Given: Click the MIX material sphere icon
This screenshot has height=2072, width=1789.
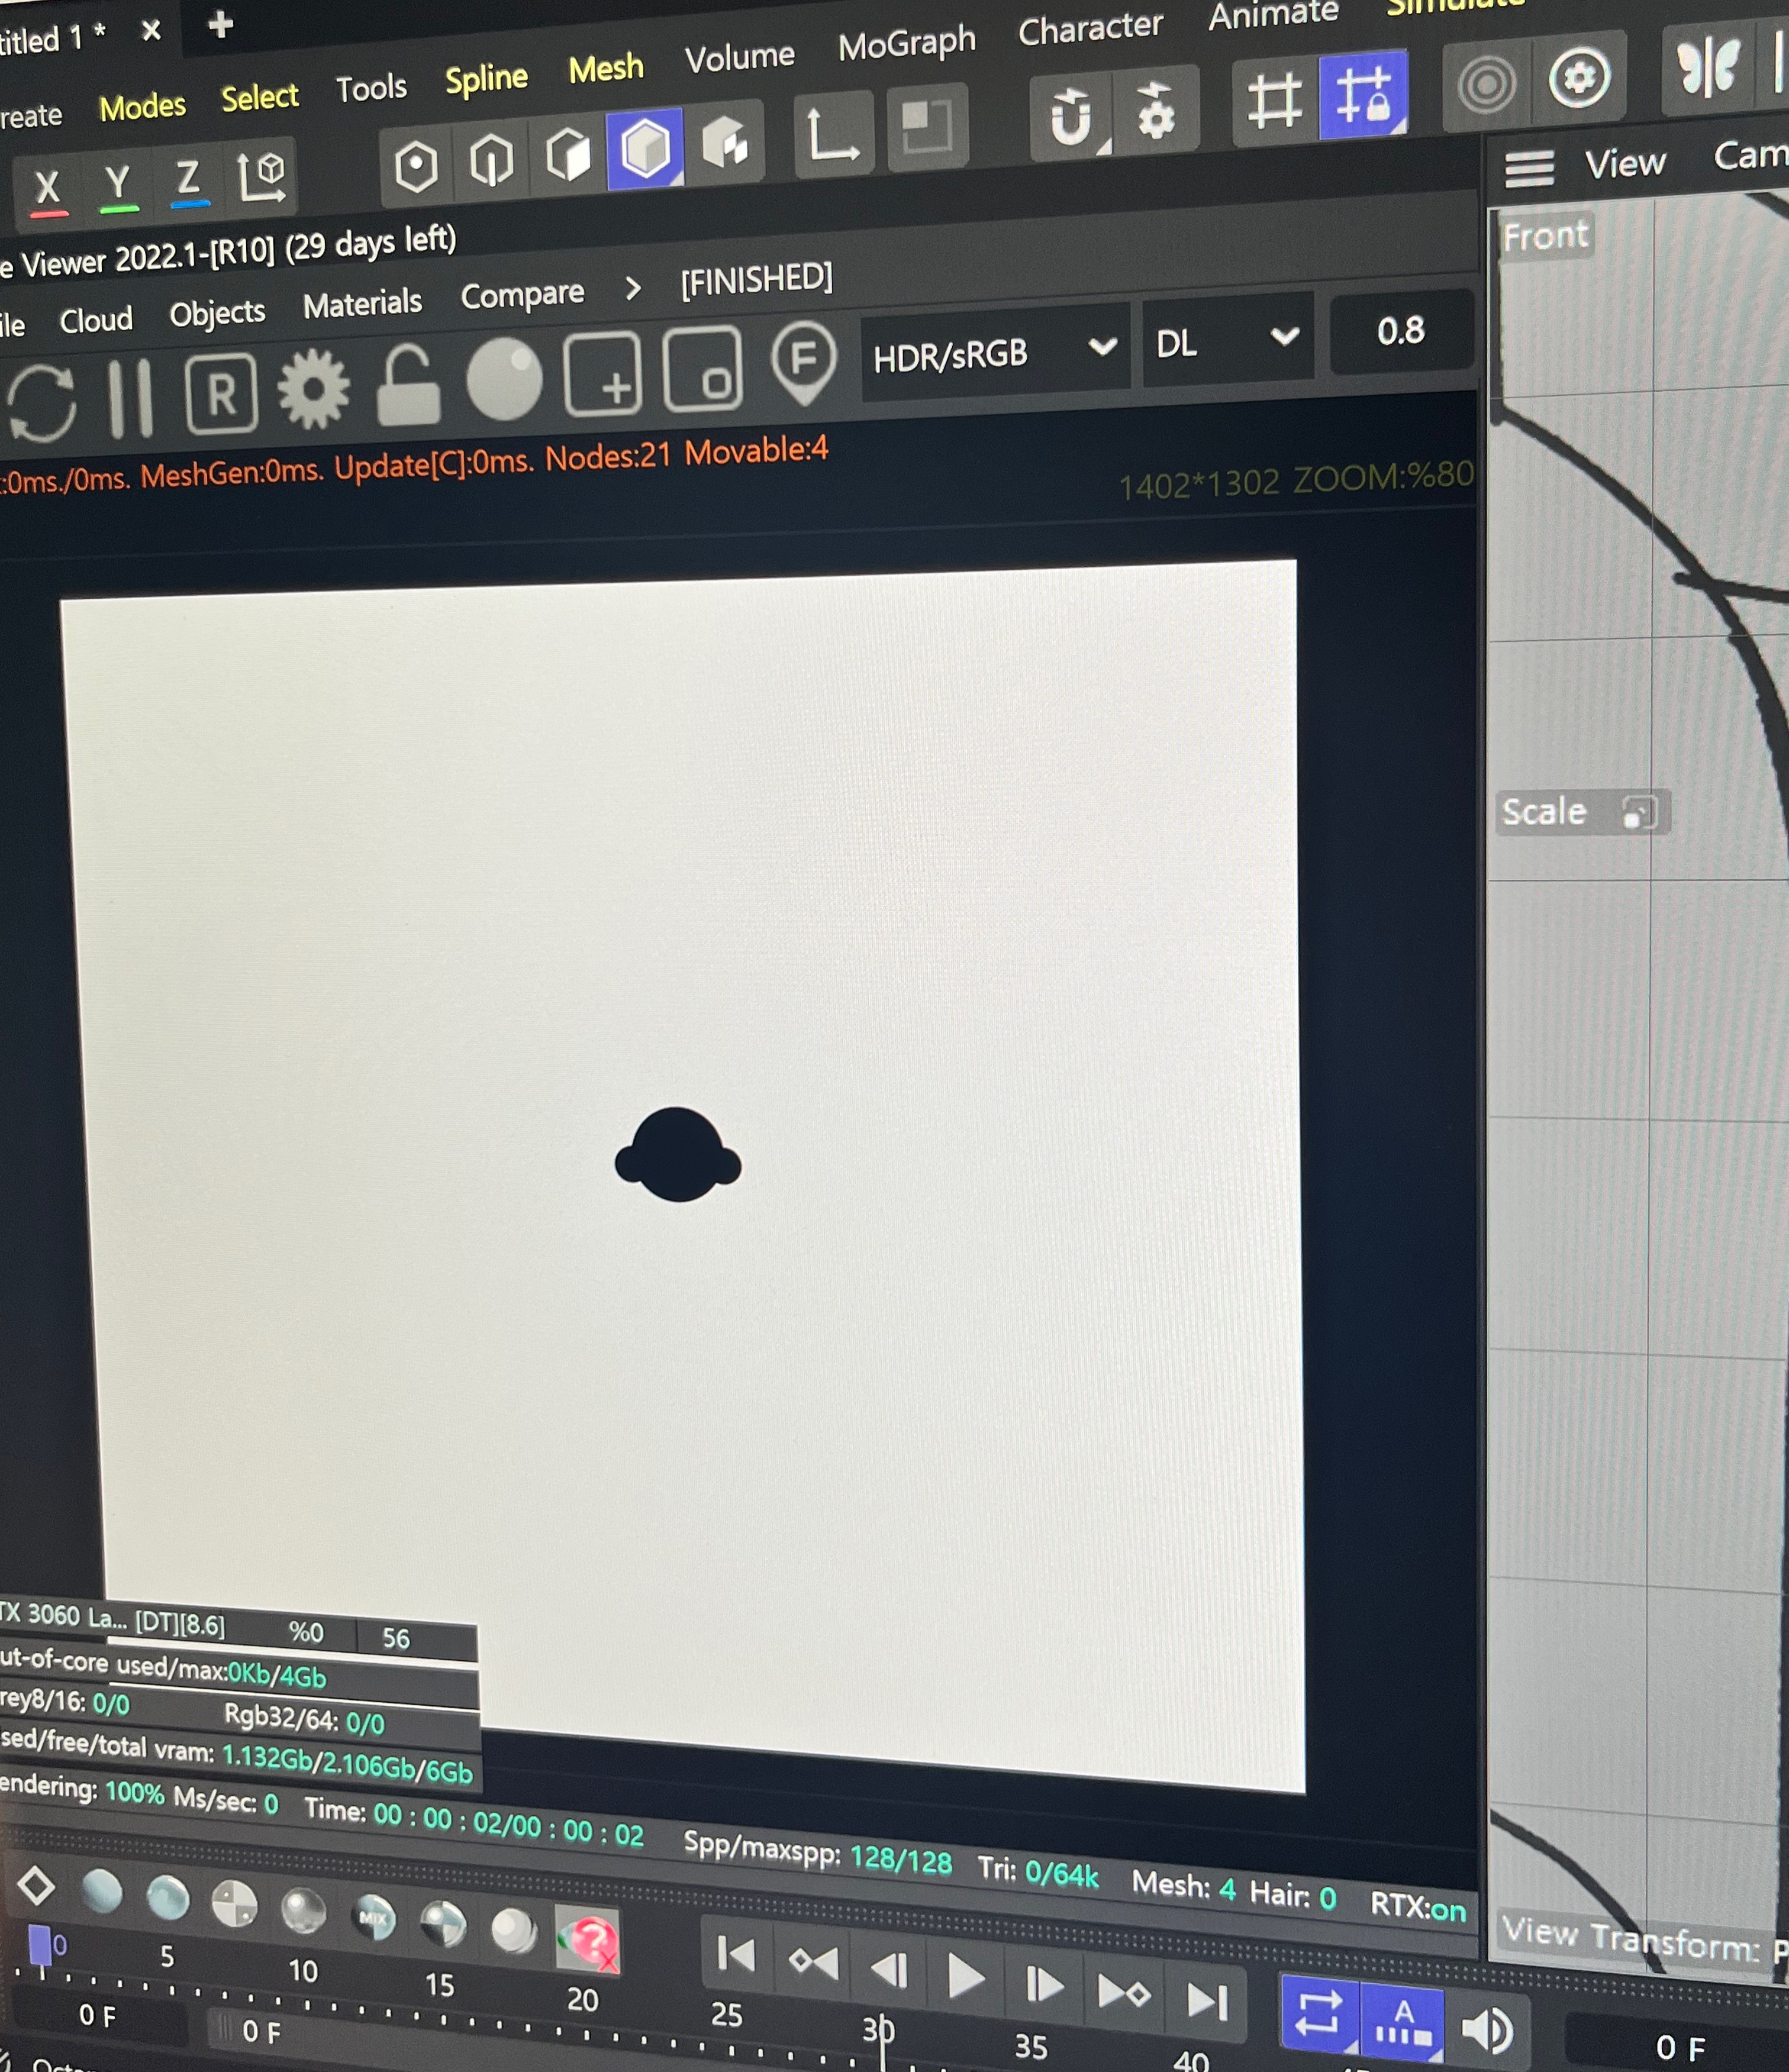Looking at the screenshot, I should pyautogui.click(x=373, y=1917).
